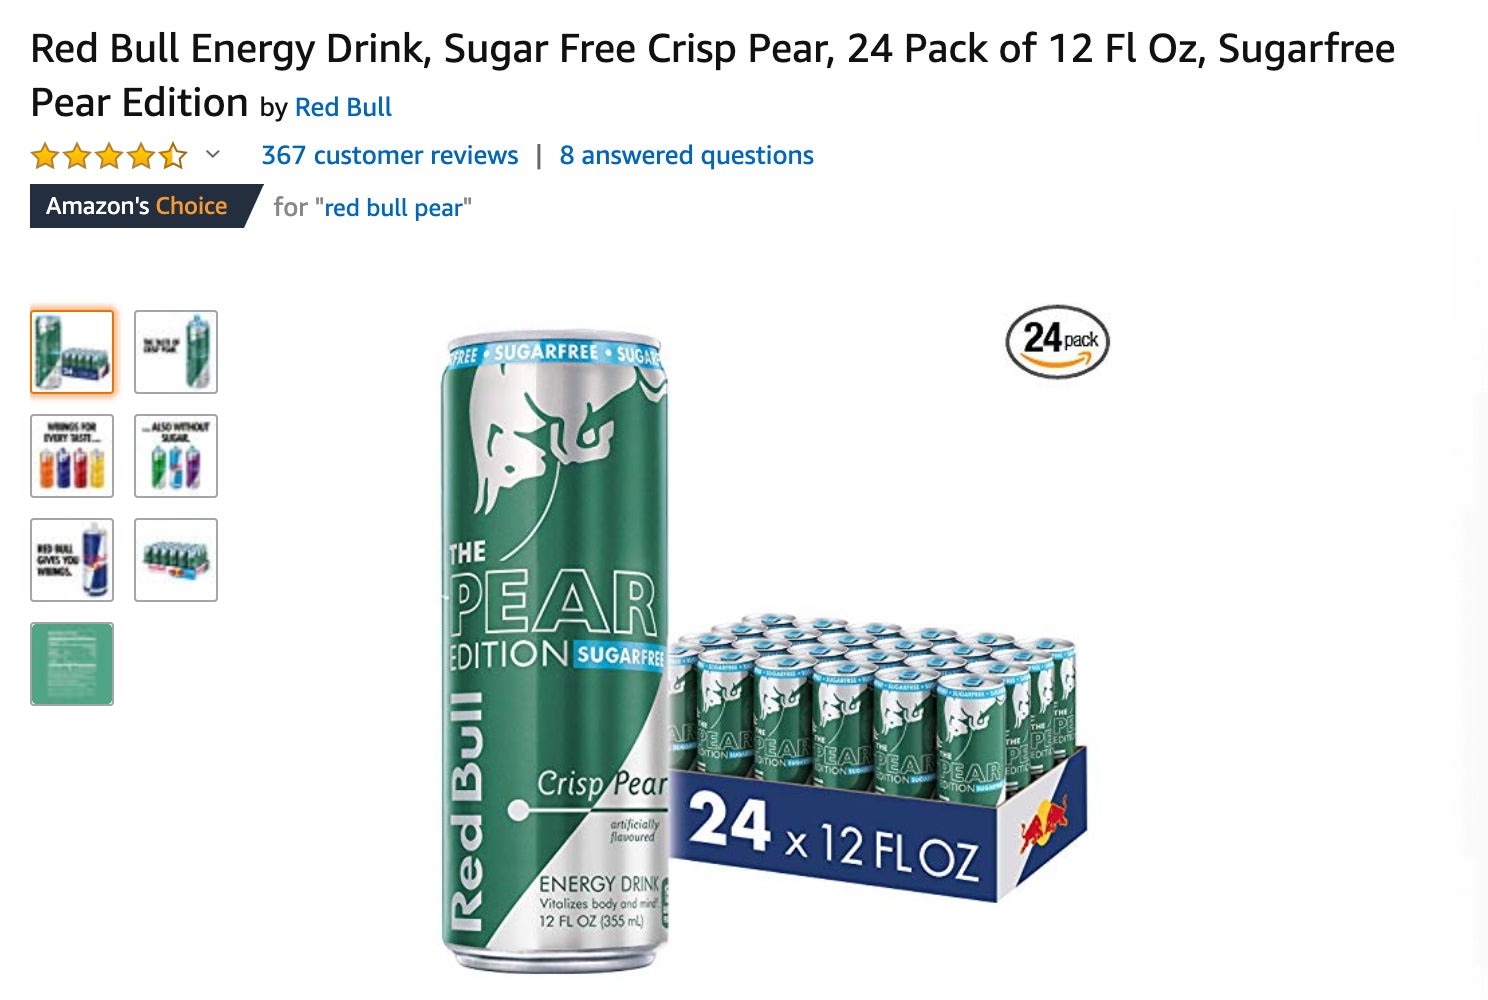Open the 367 customer reviews link
The image size is (1488, 1000).
[390, 155]
